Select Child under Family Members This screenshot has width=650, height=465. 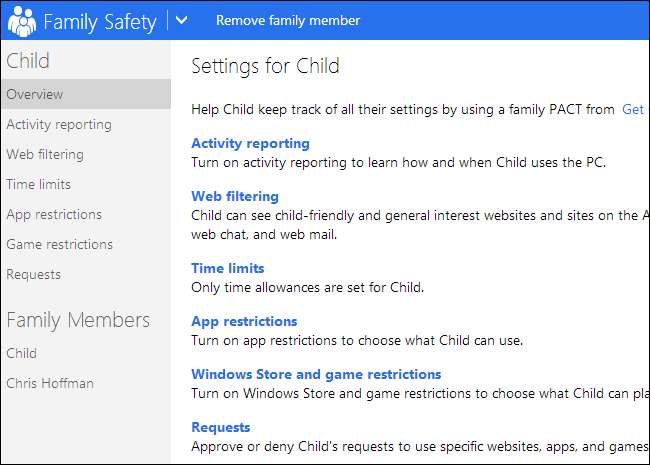(22, 353)
